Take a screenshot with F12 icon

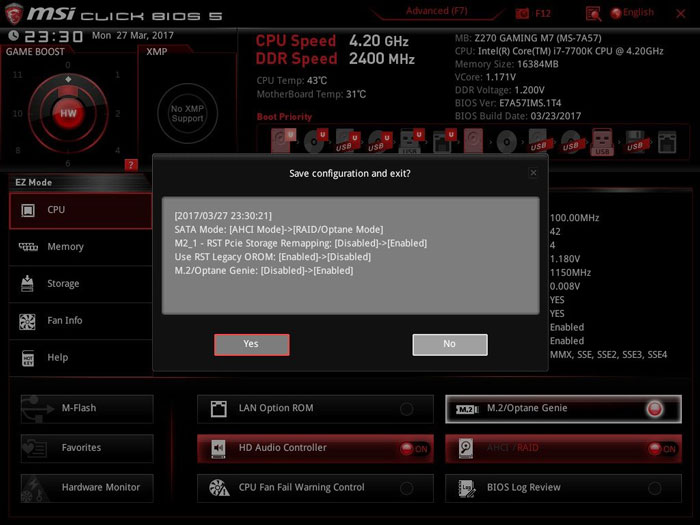click(534, 13)
